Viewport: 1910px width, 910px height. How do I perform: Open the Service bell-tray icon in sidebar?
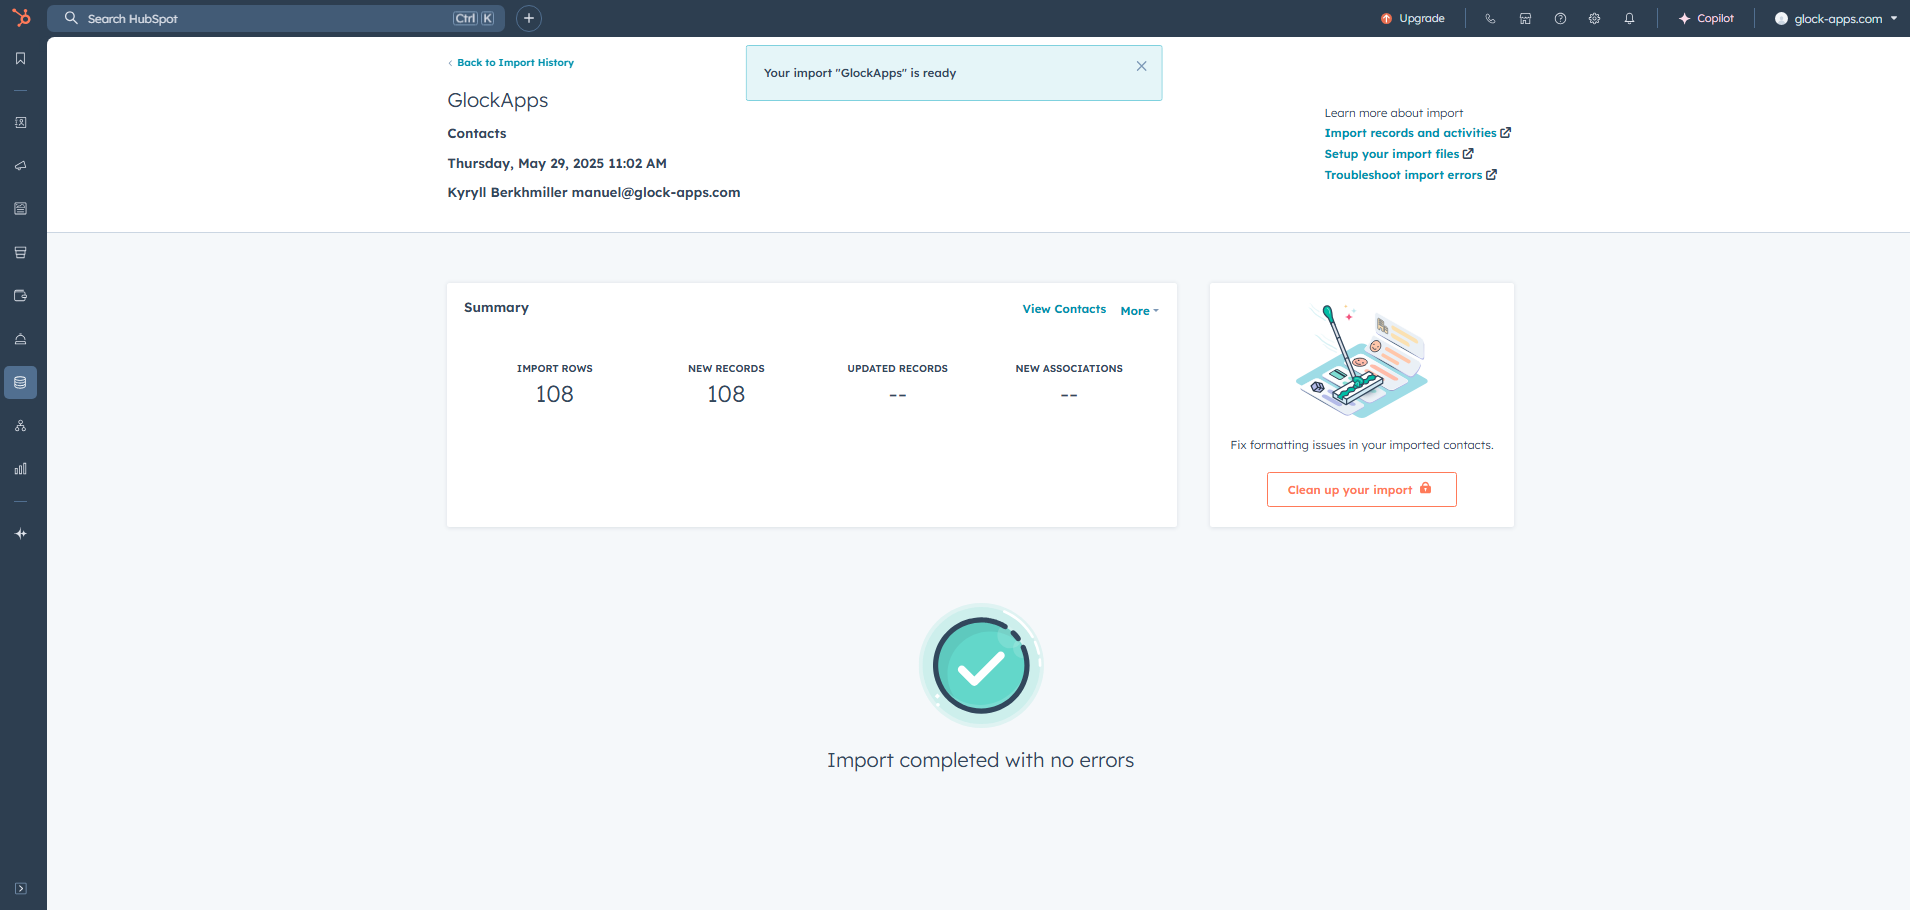point(20,339)
